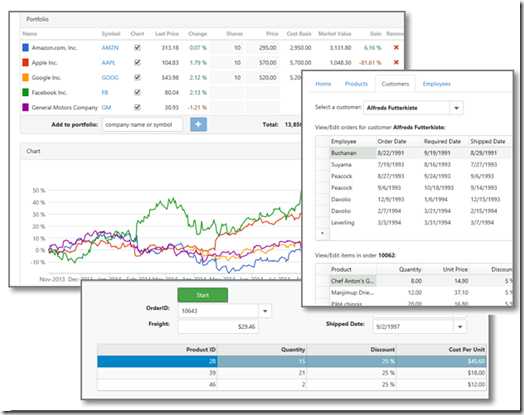Click the Amazon.com Shares input cell
Image resolution: width=524 pixels, height=415 pixels.
point(229,48)
